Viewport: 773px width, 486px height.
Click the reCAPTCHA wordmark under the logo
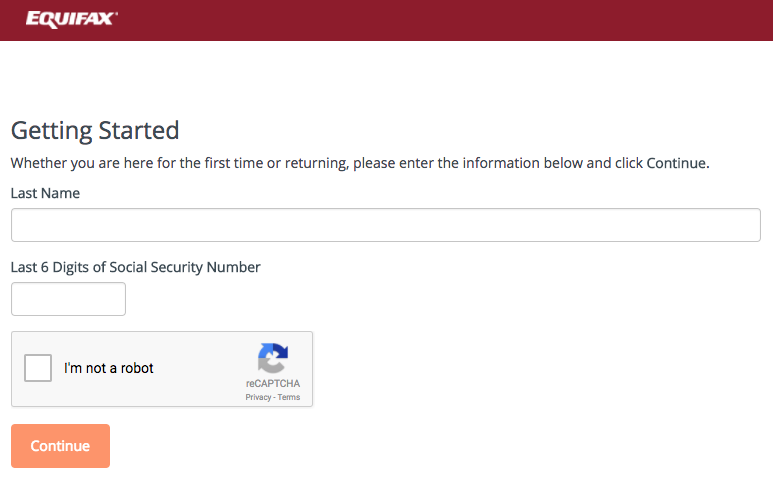tap(273, 383)
